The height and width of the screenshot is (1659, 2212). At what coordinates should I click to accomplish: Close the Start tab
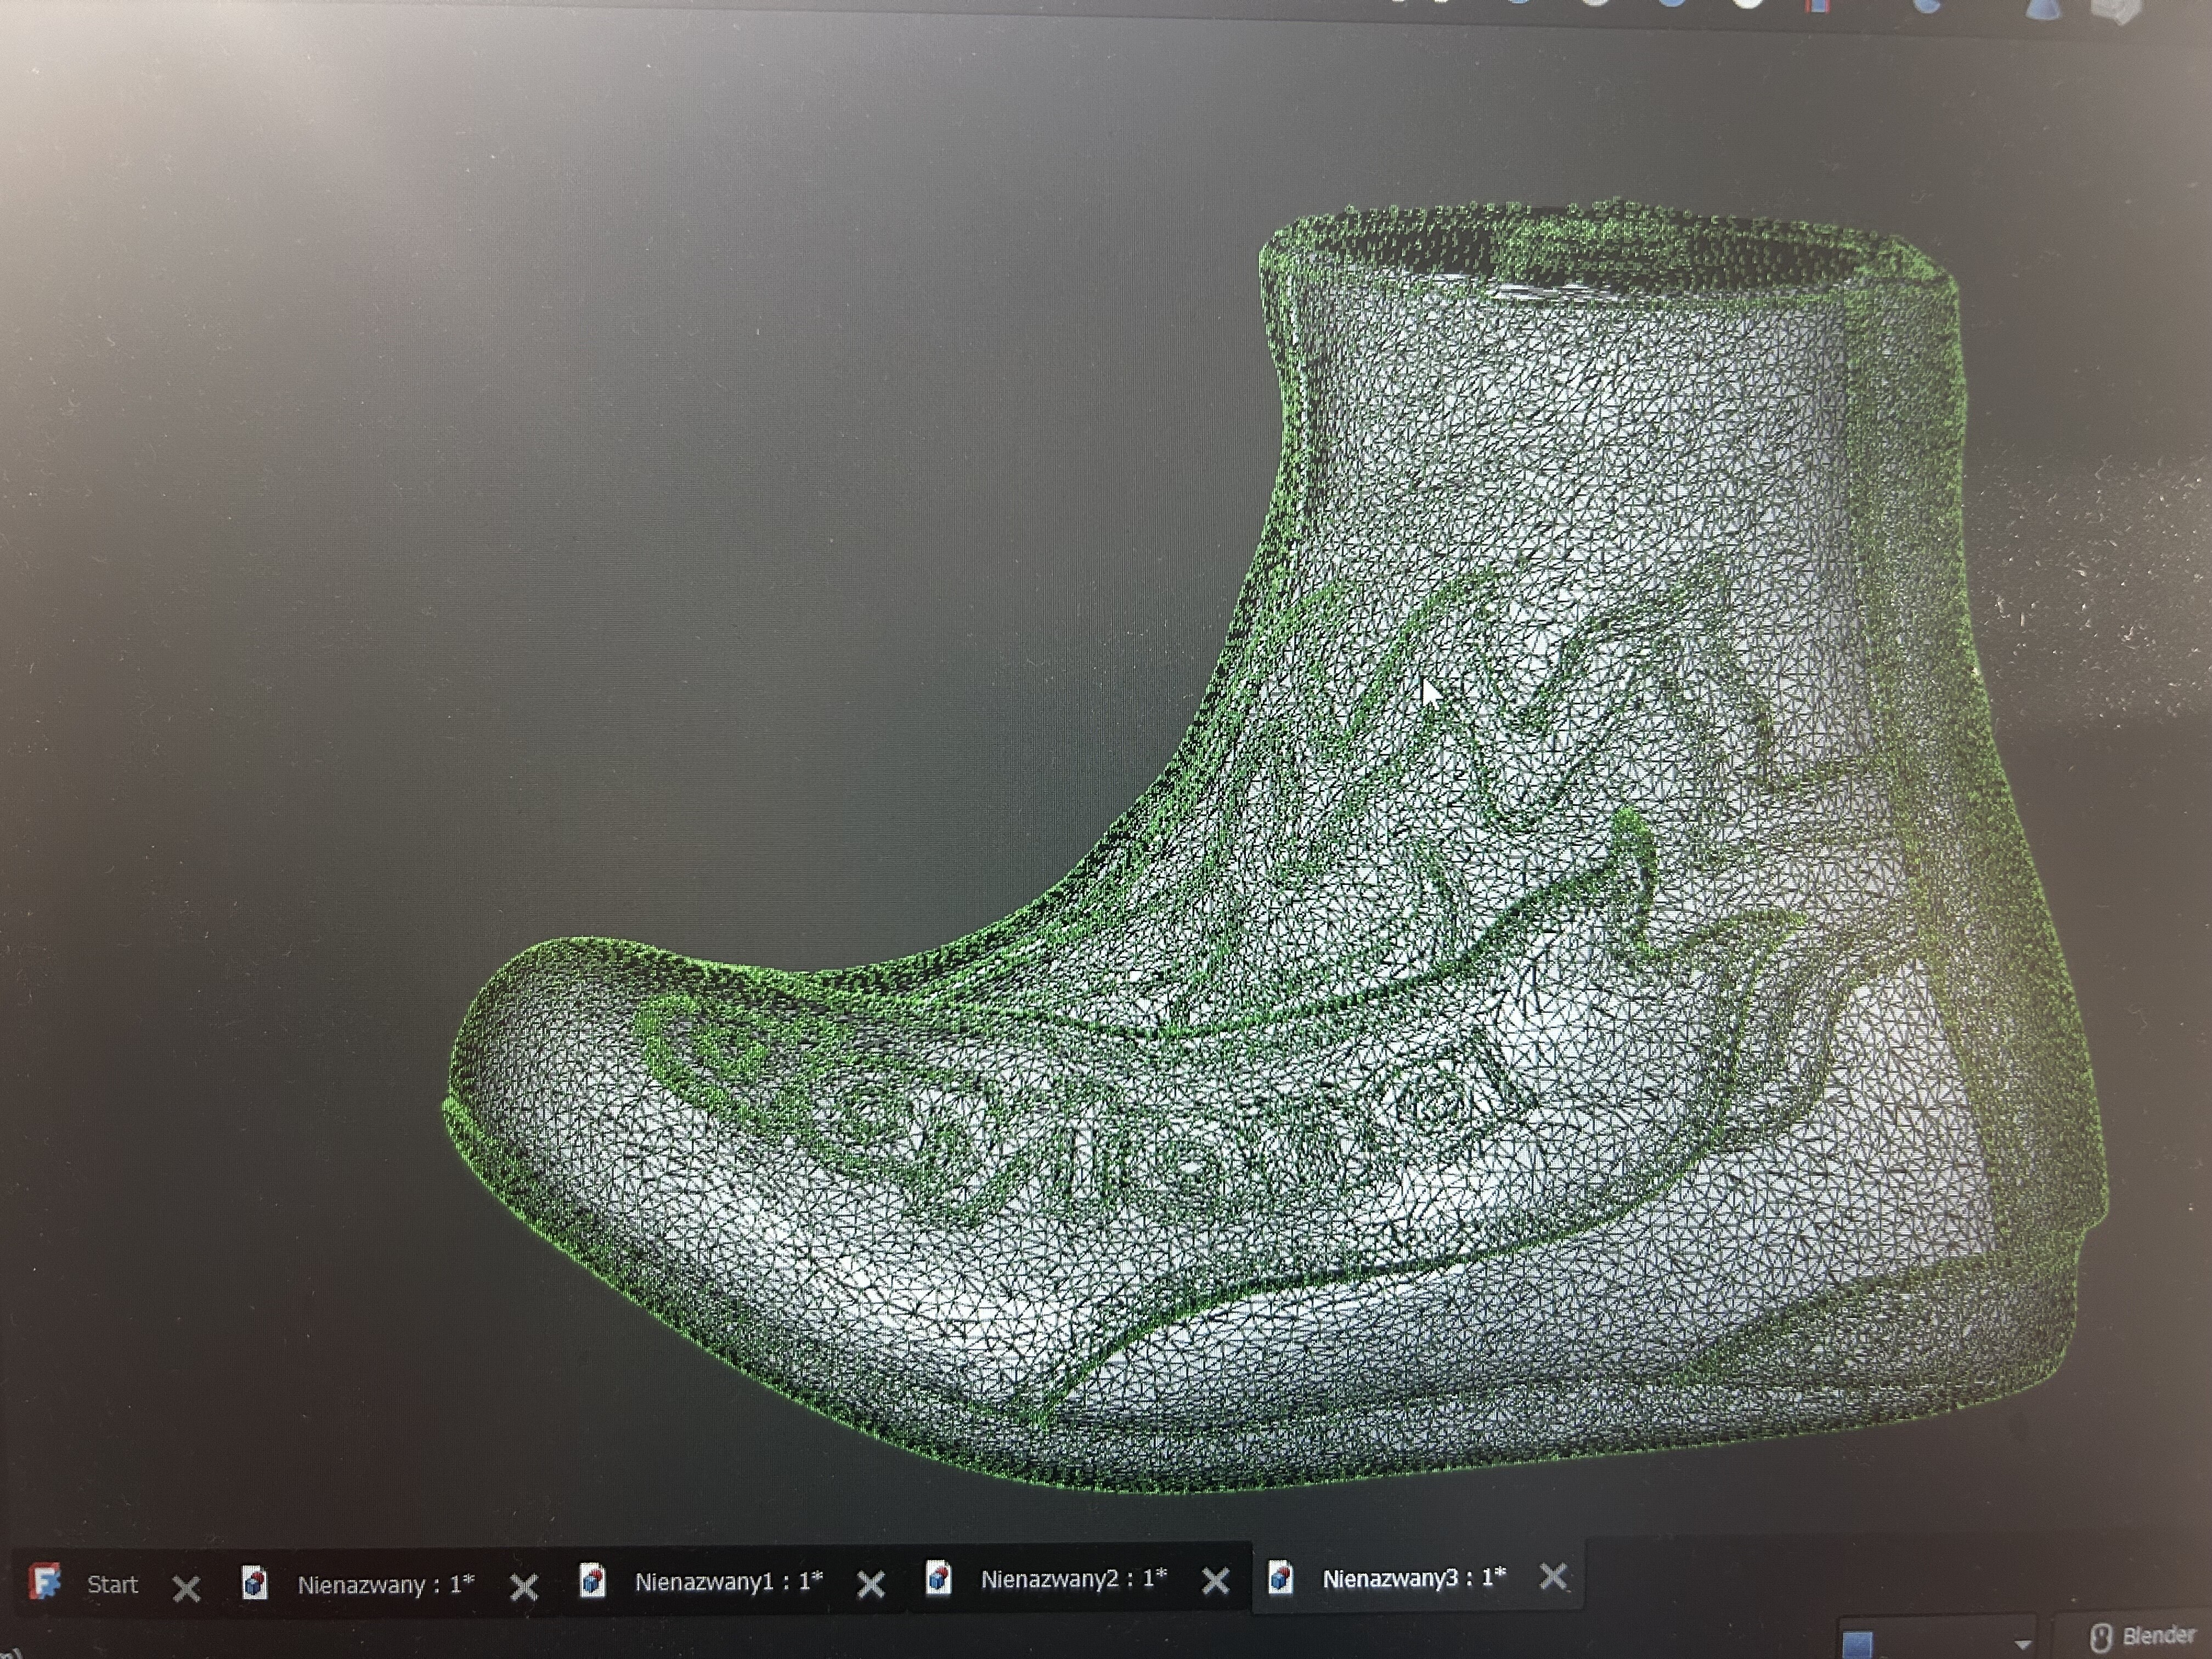[x=186, y=1588]
